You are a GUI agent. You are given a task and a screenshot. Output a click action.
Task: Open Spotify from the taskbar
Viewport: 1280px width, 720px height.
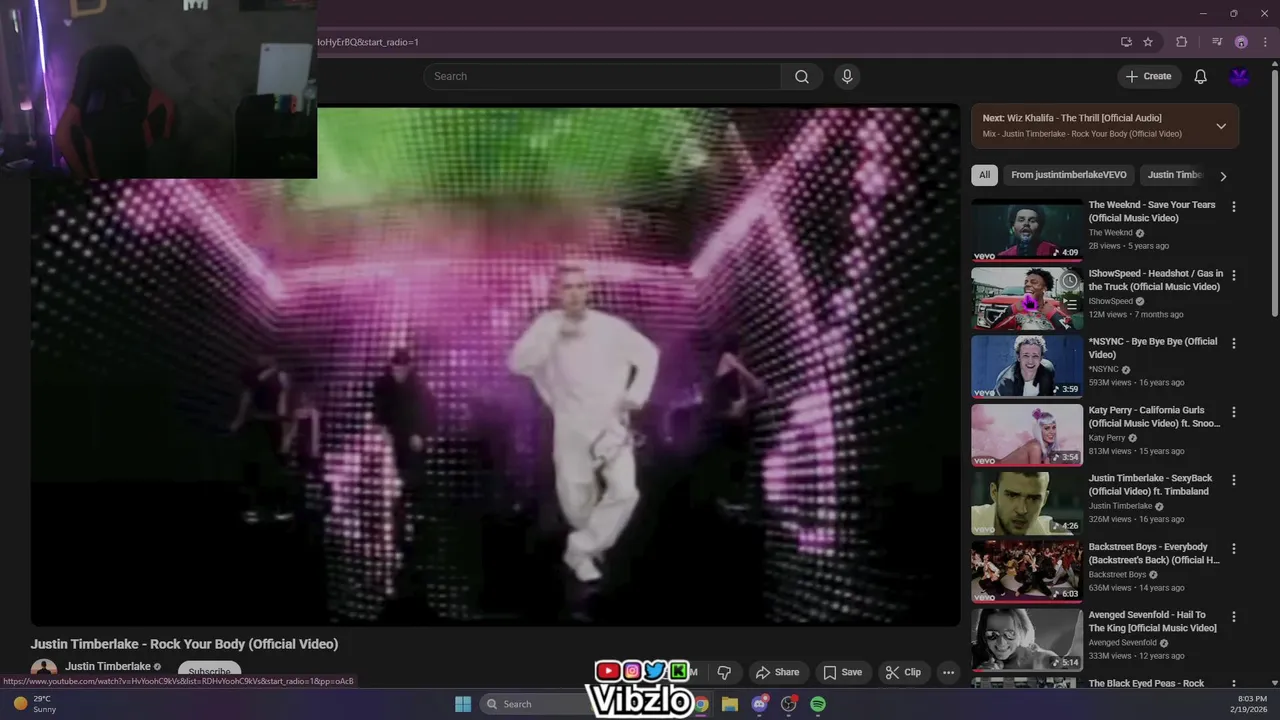[818, 704]
